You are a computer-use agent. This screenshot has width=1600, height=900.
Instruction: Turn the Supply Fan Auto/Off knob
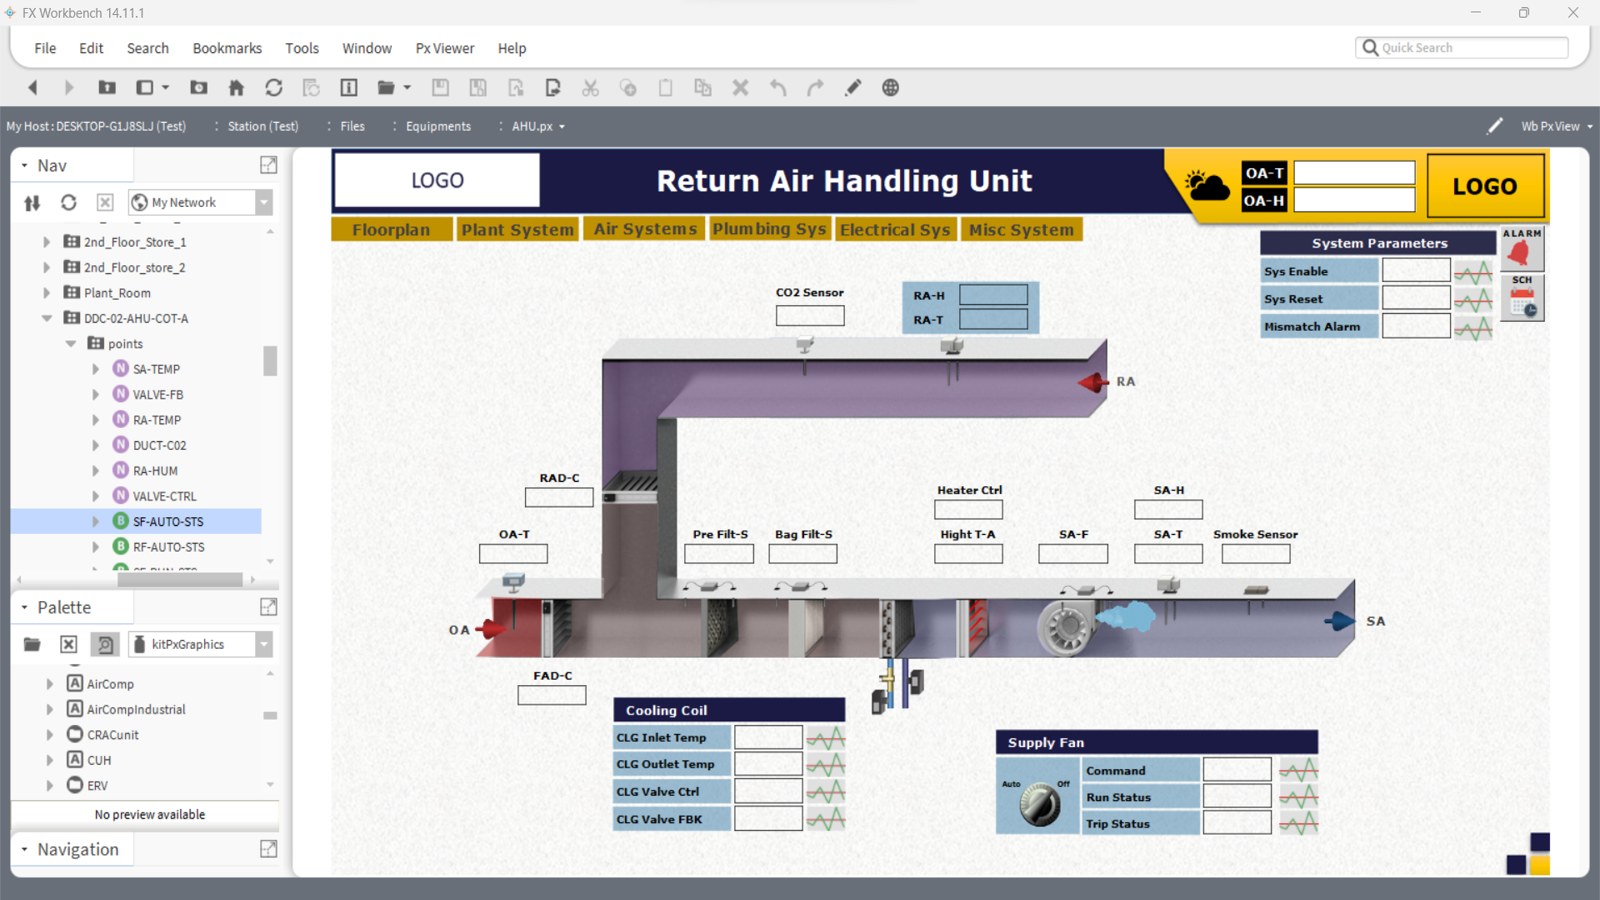point(1039,803)
